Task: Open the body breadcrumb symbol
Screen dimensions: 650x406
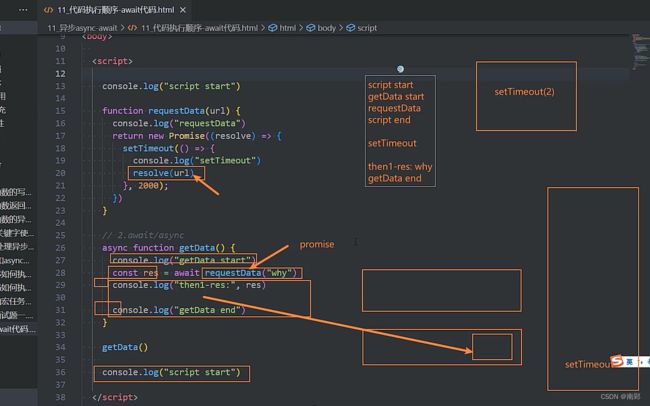Action: point(326,28)
